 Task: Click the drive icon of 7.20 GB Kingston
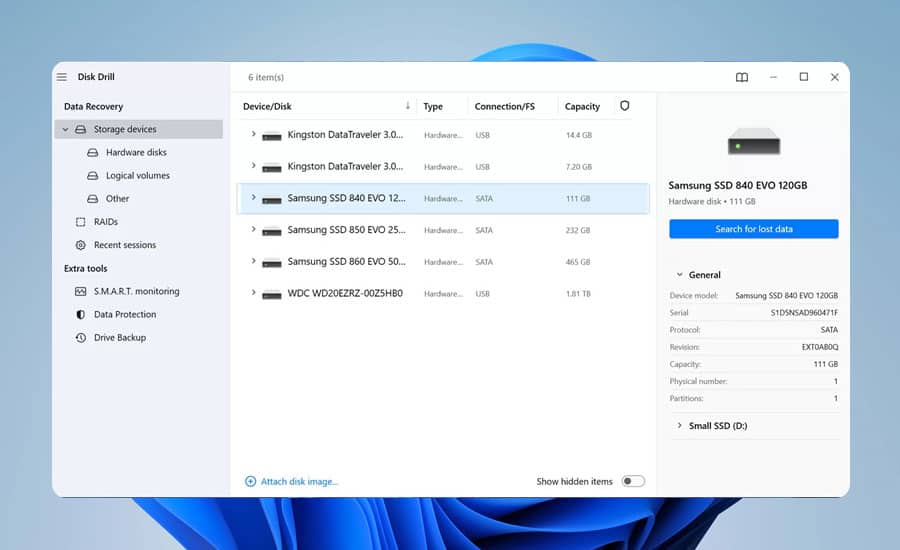coord(271,168)
